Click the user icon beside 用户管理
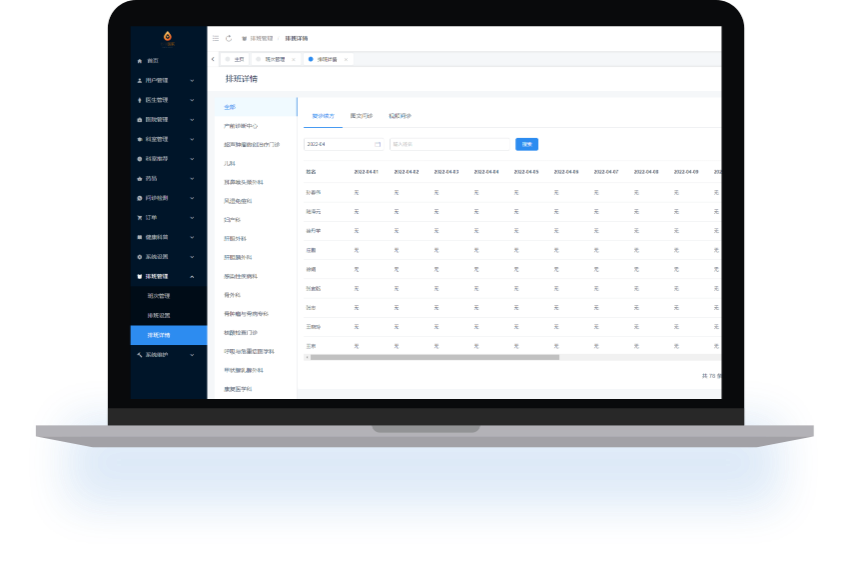848x572 pixels. [139, 80]
